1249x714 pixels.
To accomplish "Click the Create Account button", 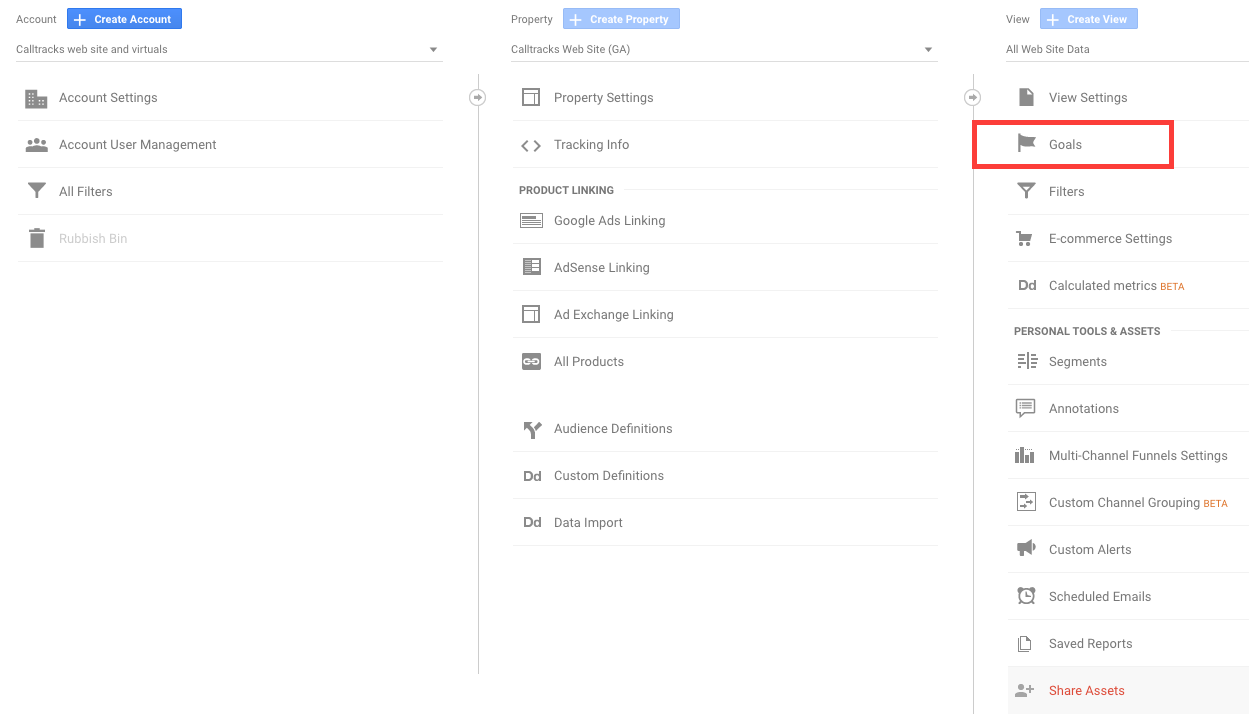I will coord(124,19).
